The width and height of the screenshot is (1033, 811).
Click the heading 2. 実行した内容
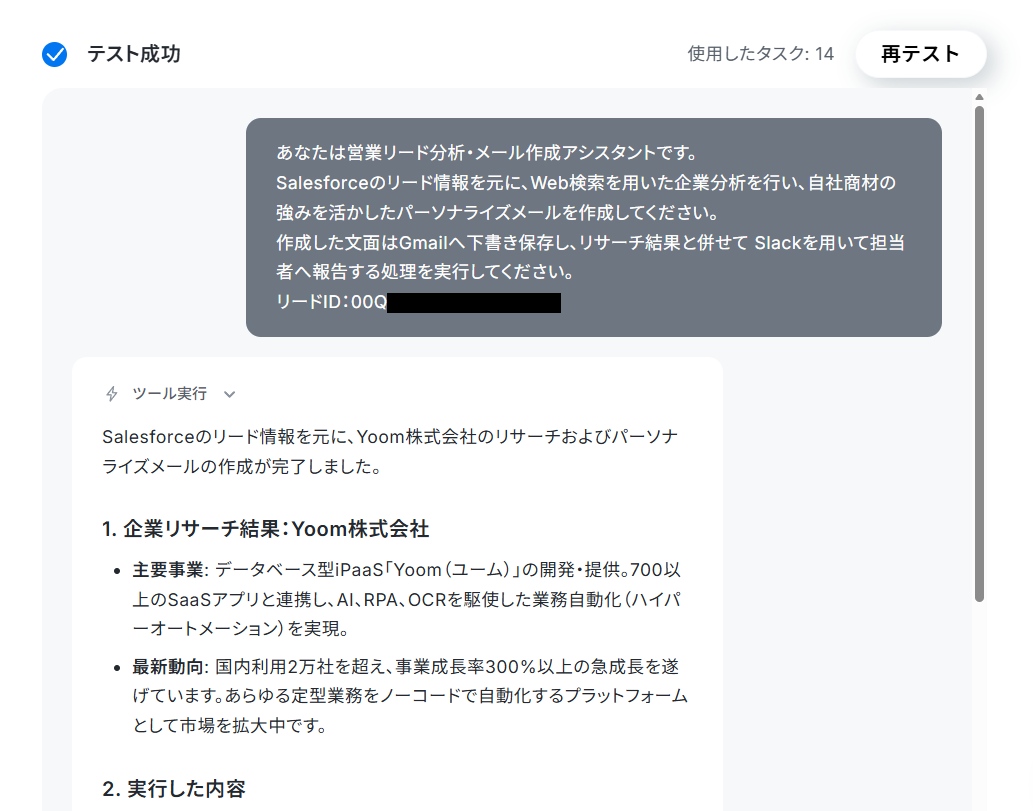pos(174,789)
